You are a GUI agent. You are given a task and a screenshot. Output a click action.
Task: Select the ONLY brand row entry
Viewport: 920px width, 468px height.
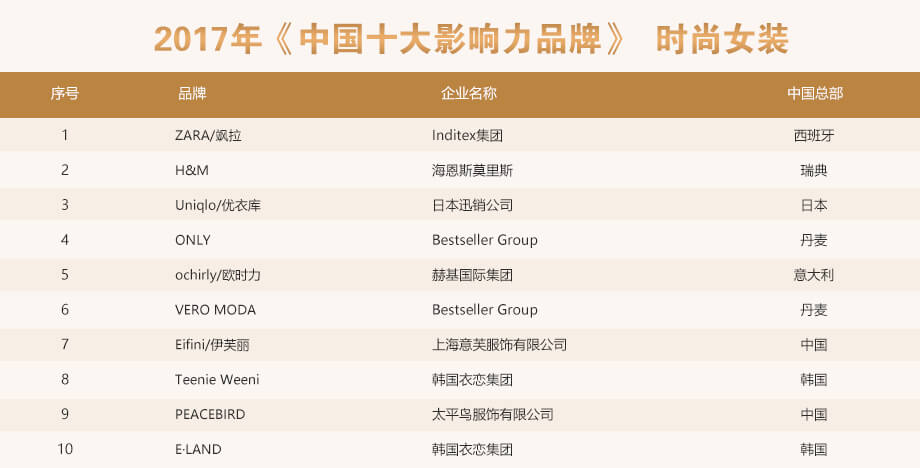point(192,240)
